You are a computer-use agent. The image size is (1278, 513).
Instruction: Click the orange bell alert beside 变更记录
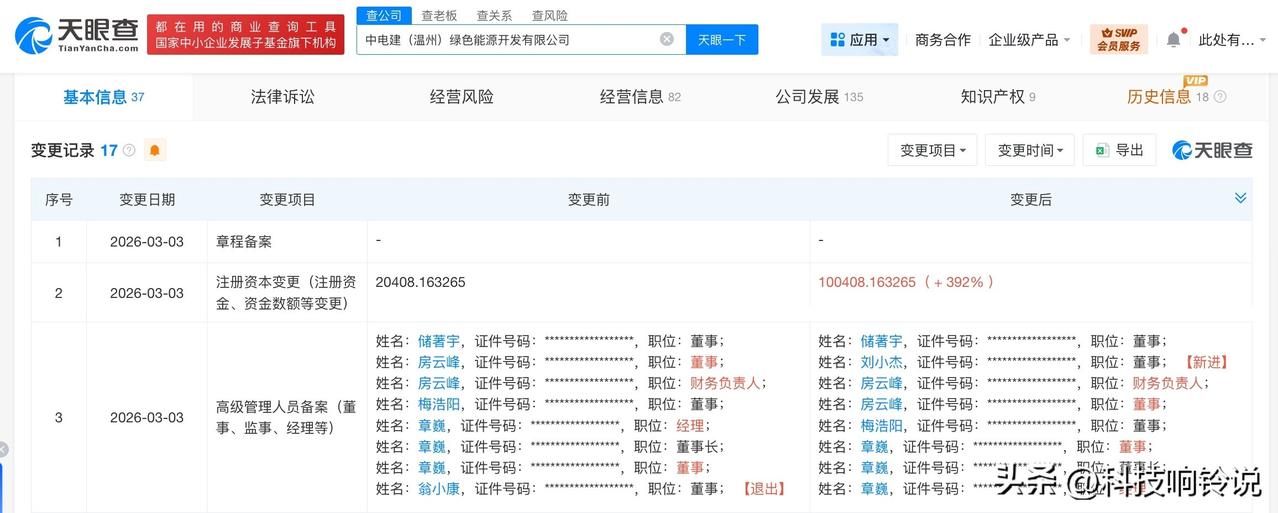155,150
